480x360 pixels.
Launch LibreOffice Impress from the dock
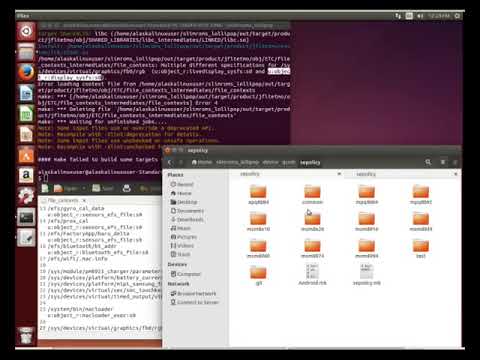[26, 135]
